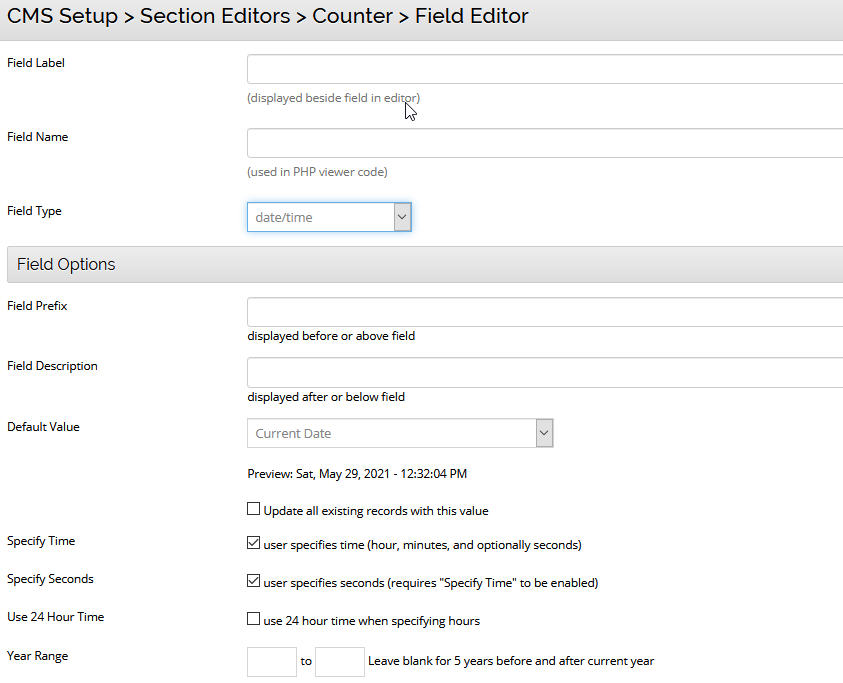Focus the Year Range start year box

[271, 661]
